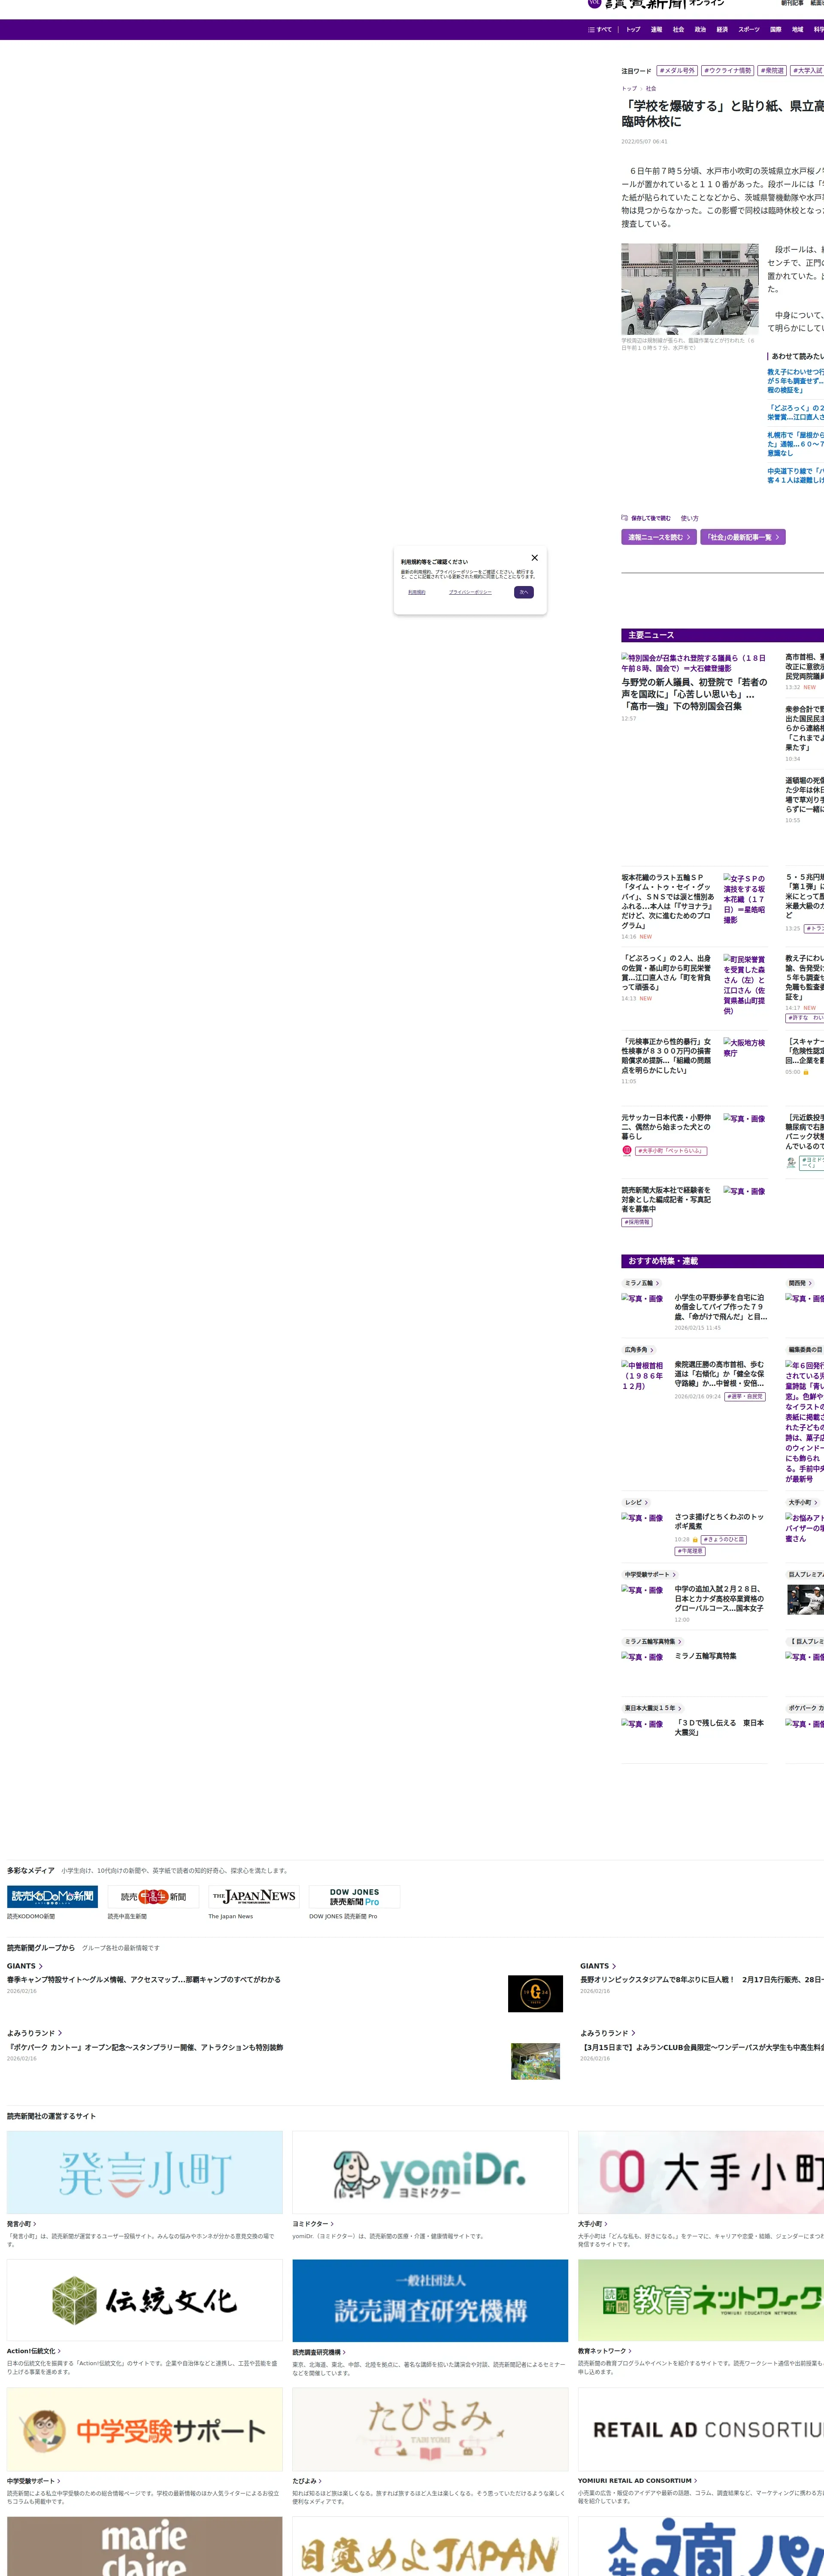Click the 次へ button in popup
This screenshot has height=2576, width=824.
pos(523,592)
